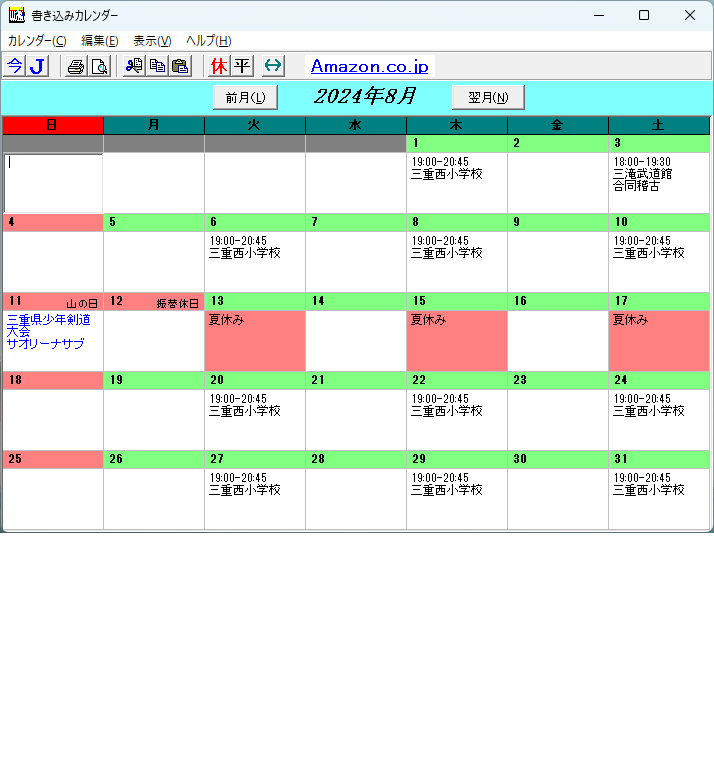Click the green double-arrow width icon
The height and width of the screenshot is (777, 714).
[273, 66]
